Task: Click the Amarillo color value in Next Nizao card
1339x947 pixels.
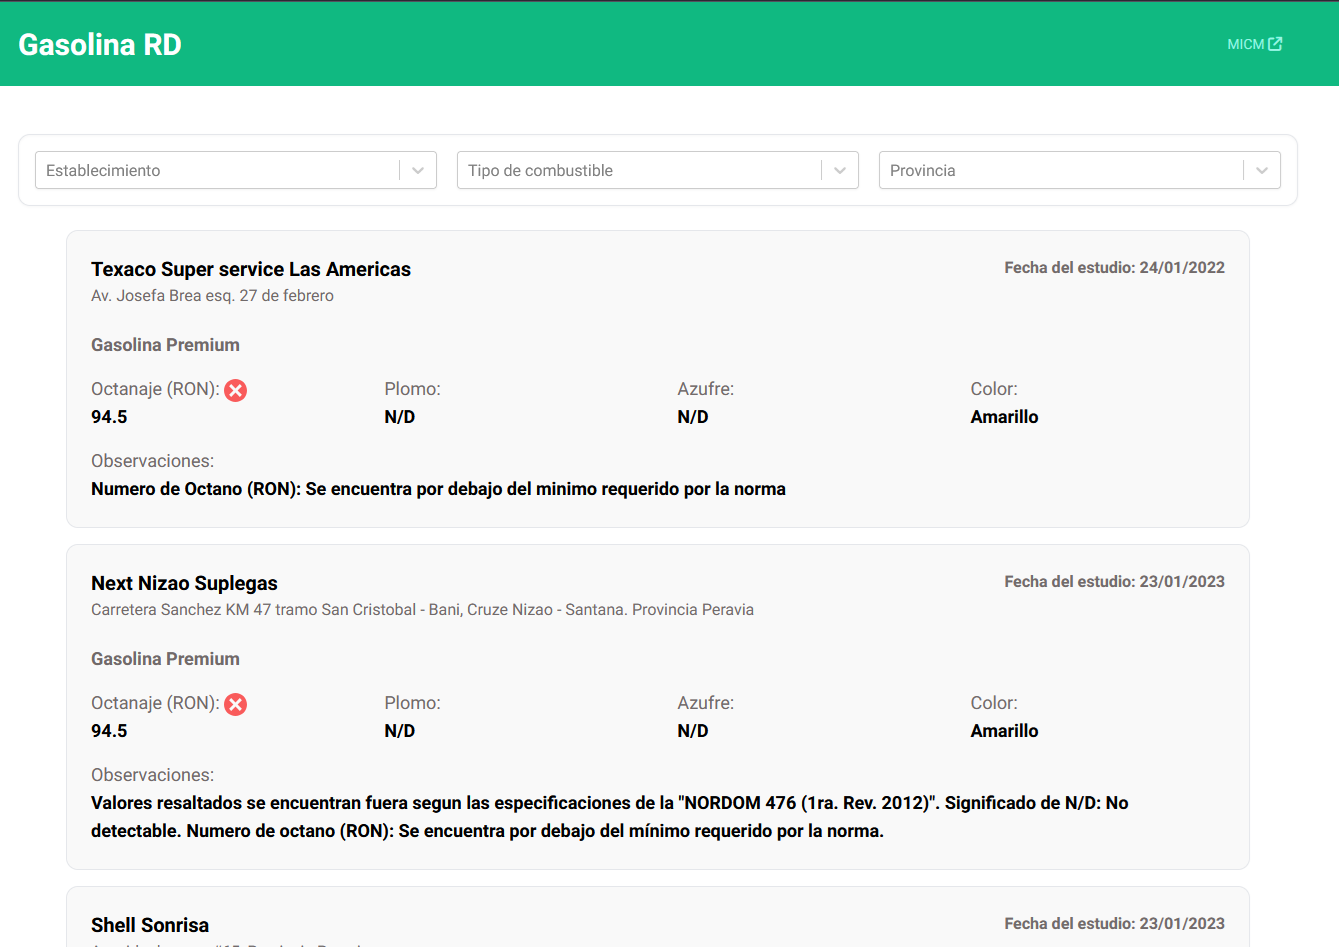Action: 1004,731
